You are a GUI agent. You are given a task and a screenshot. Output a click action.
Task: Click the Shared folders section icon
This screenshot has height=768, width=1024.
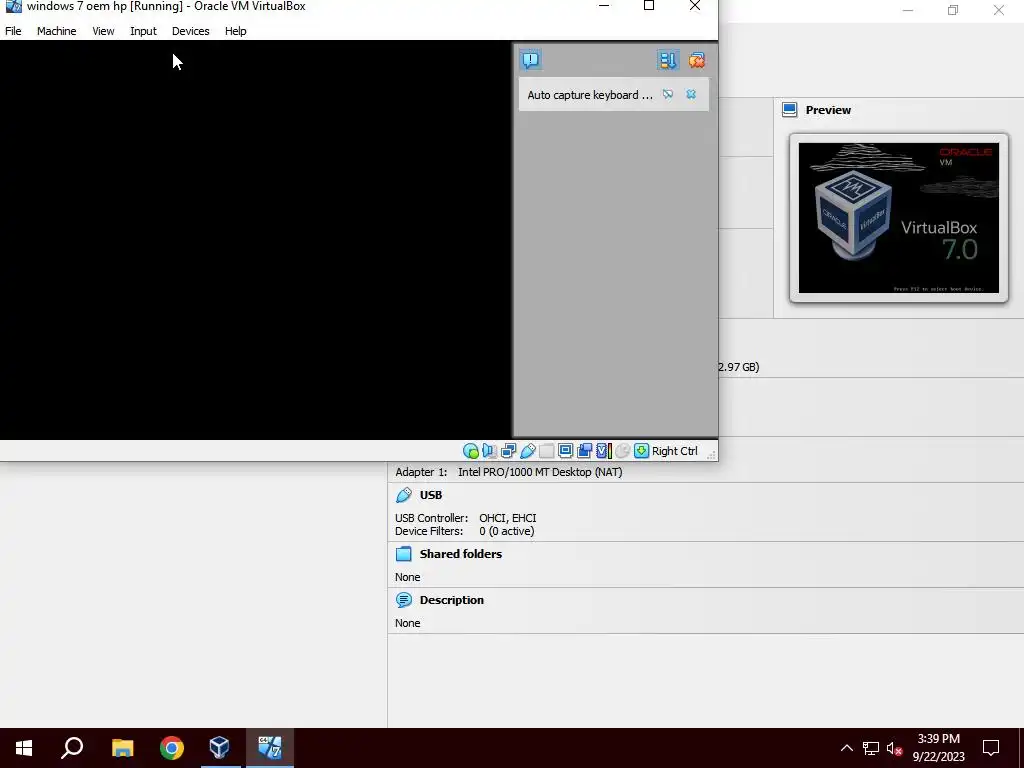click(x=404, y=554)
